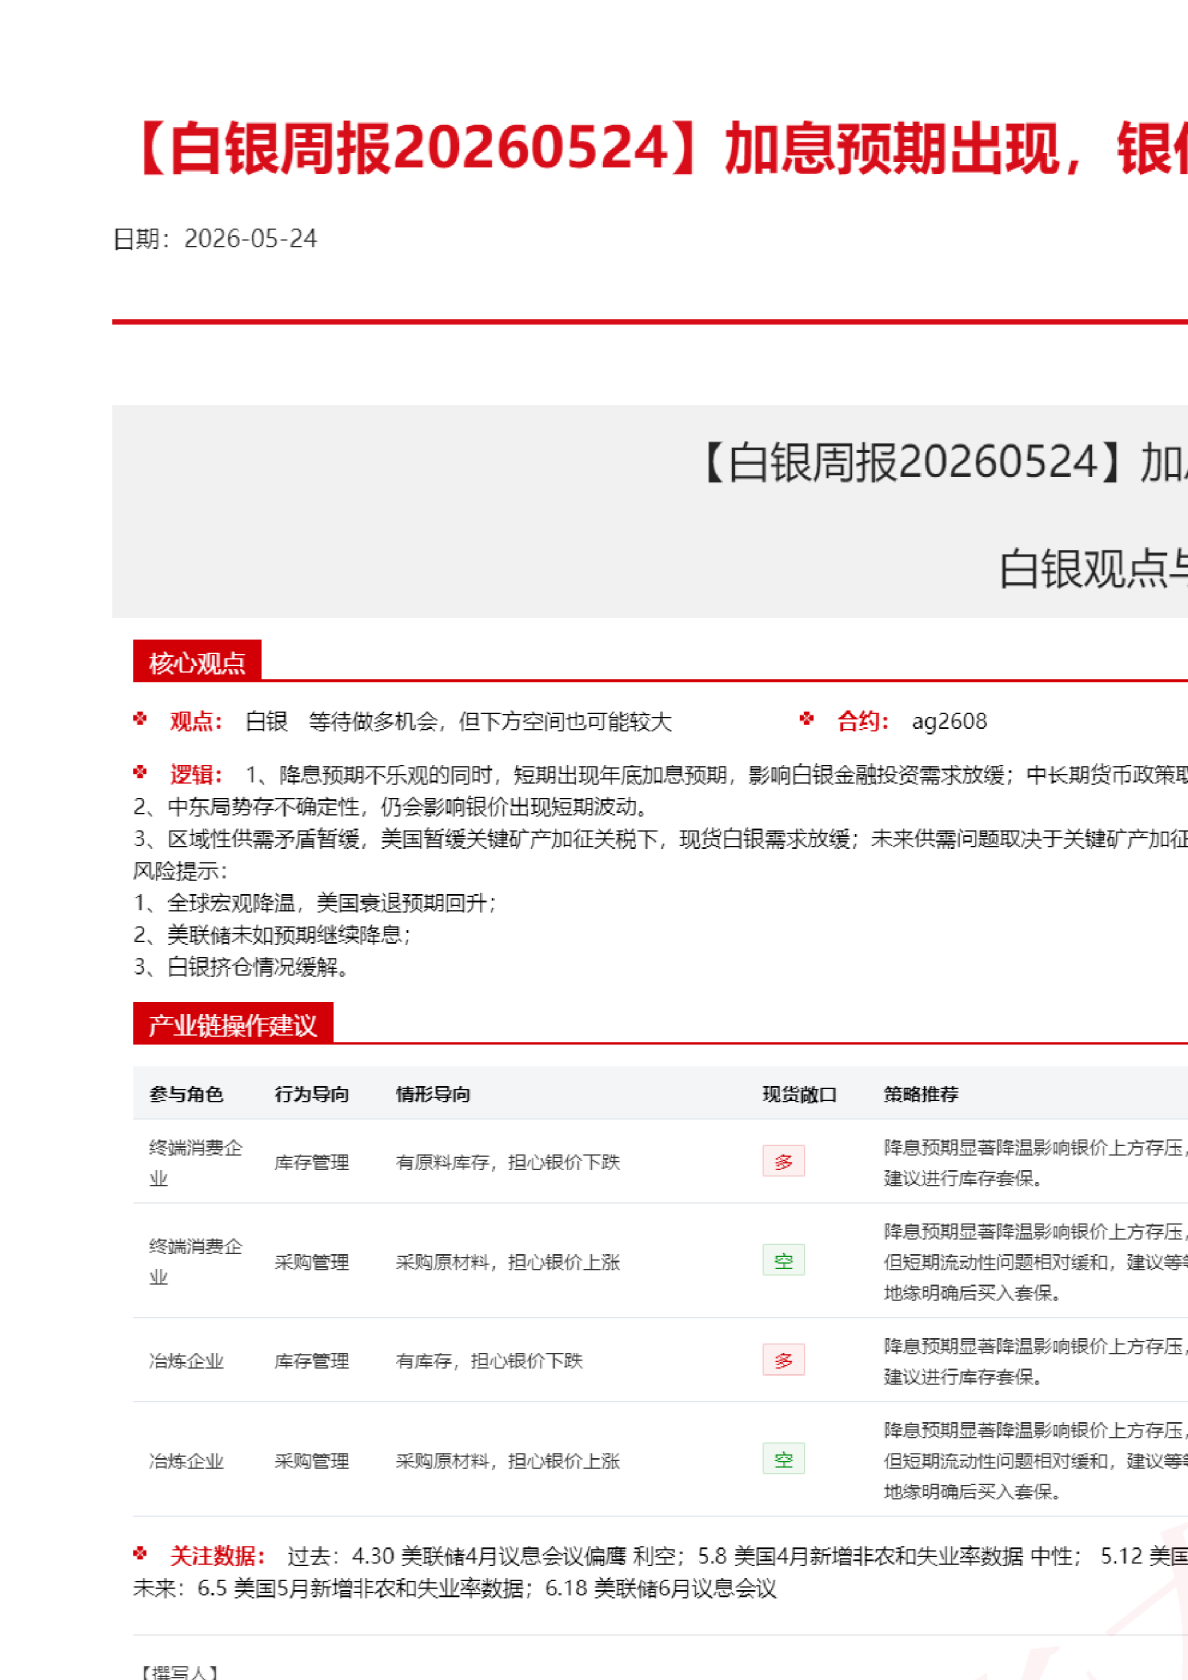This screenshot has height=1680, width=1188.
Task: Click the 现货敞口 column header
Action: 800,1094
